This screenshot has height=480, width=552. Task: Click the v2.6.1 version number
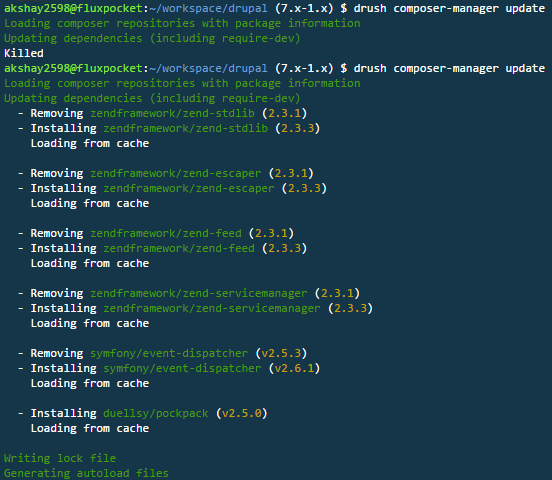(x=294, y=368)
